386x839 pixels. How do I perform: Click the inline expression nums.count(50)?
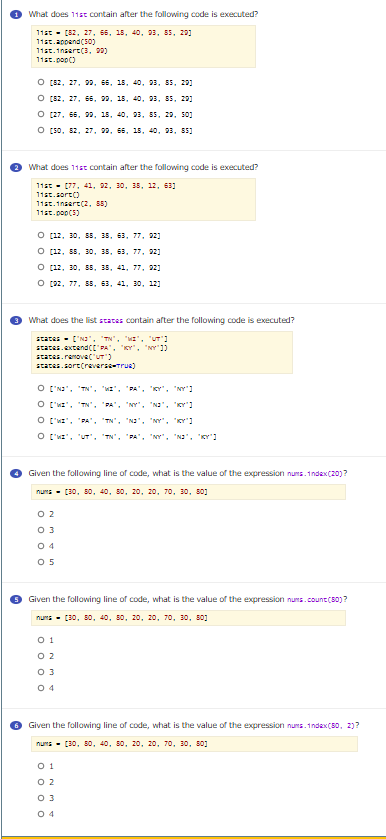(315, 599)
